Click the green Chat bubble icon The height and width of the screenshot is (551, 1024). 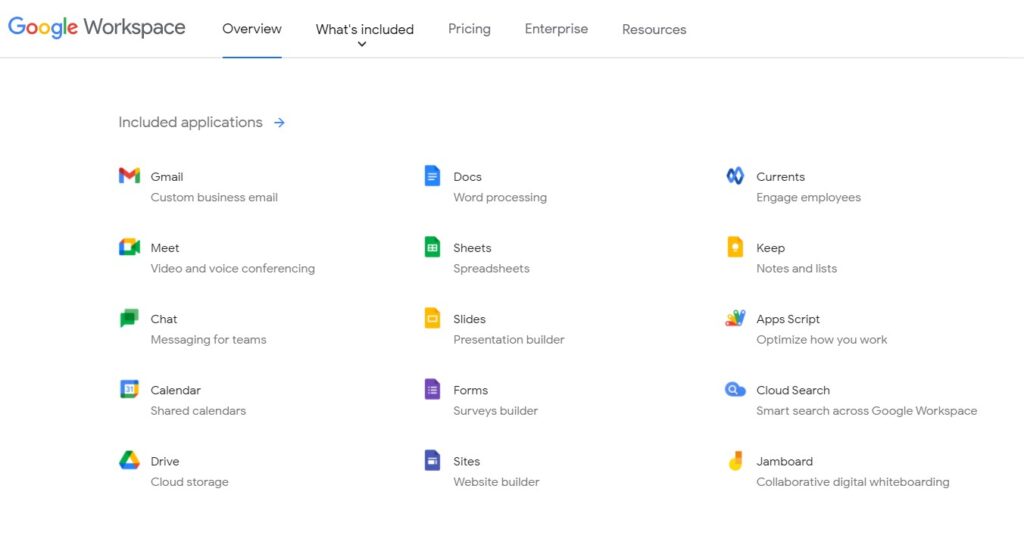click(x=129, y=318)
